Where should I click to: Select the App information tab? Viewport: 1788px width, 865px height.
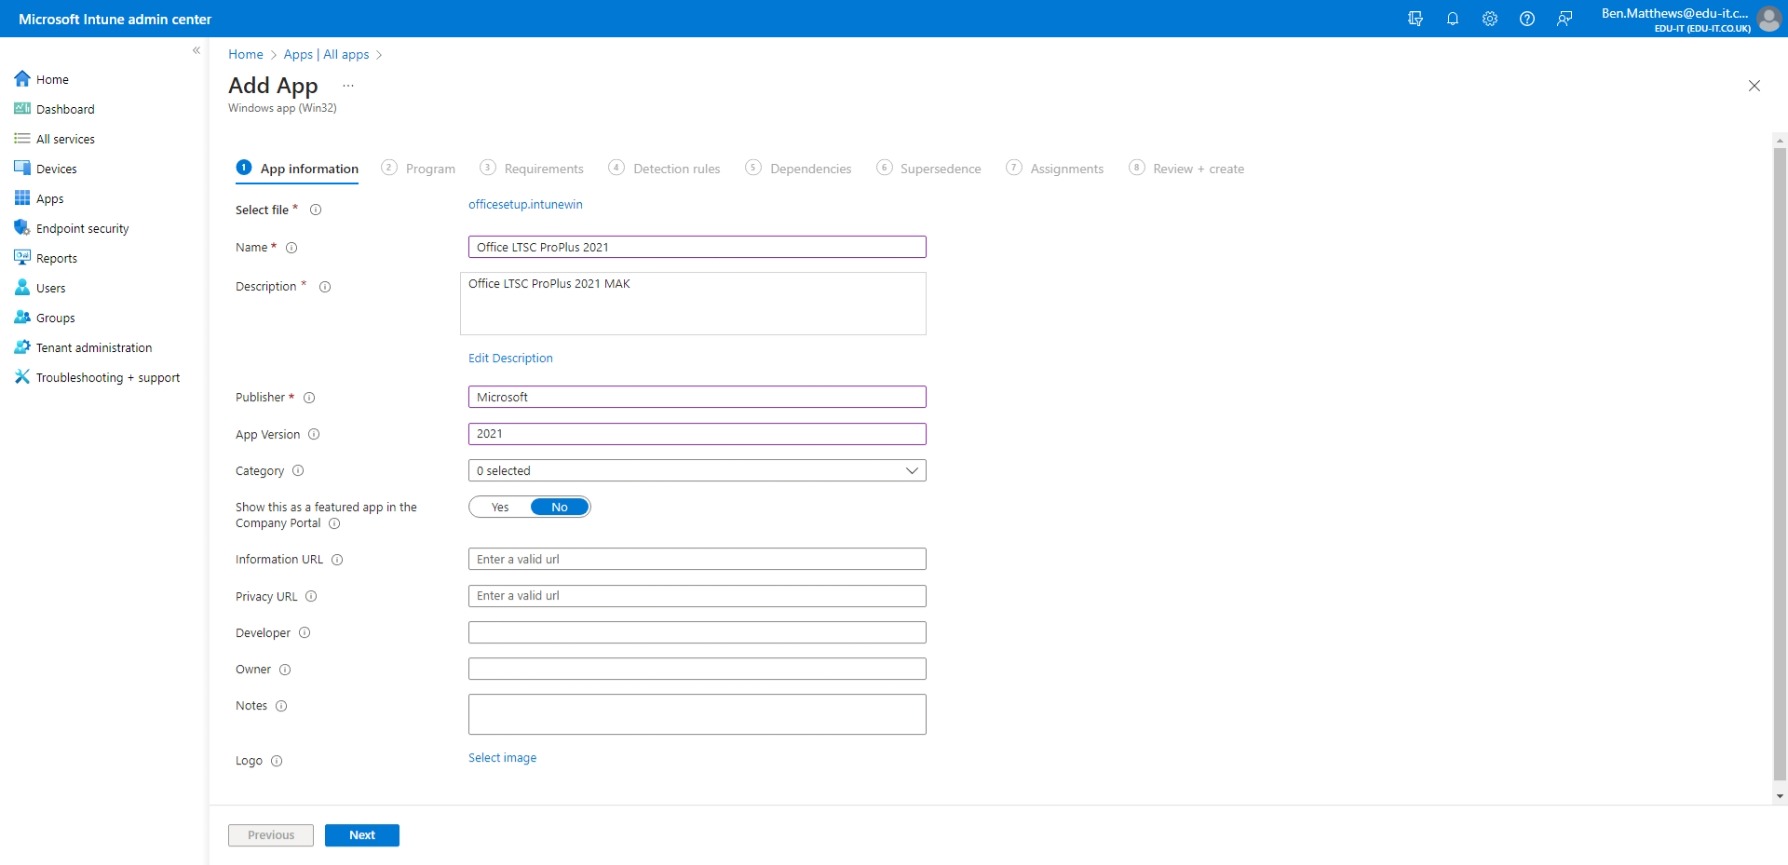[297, 169]
